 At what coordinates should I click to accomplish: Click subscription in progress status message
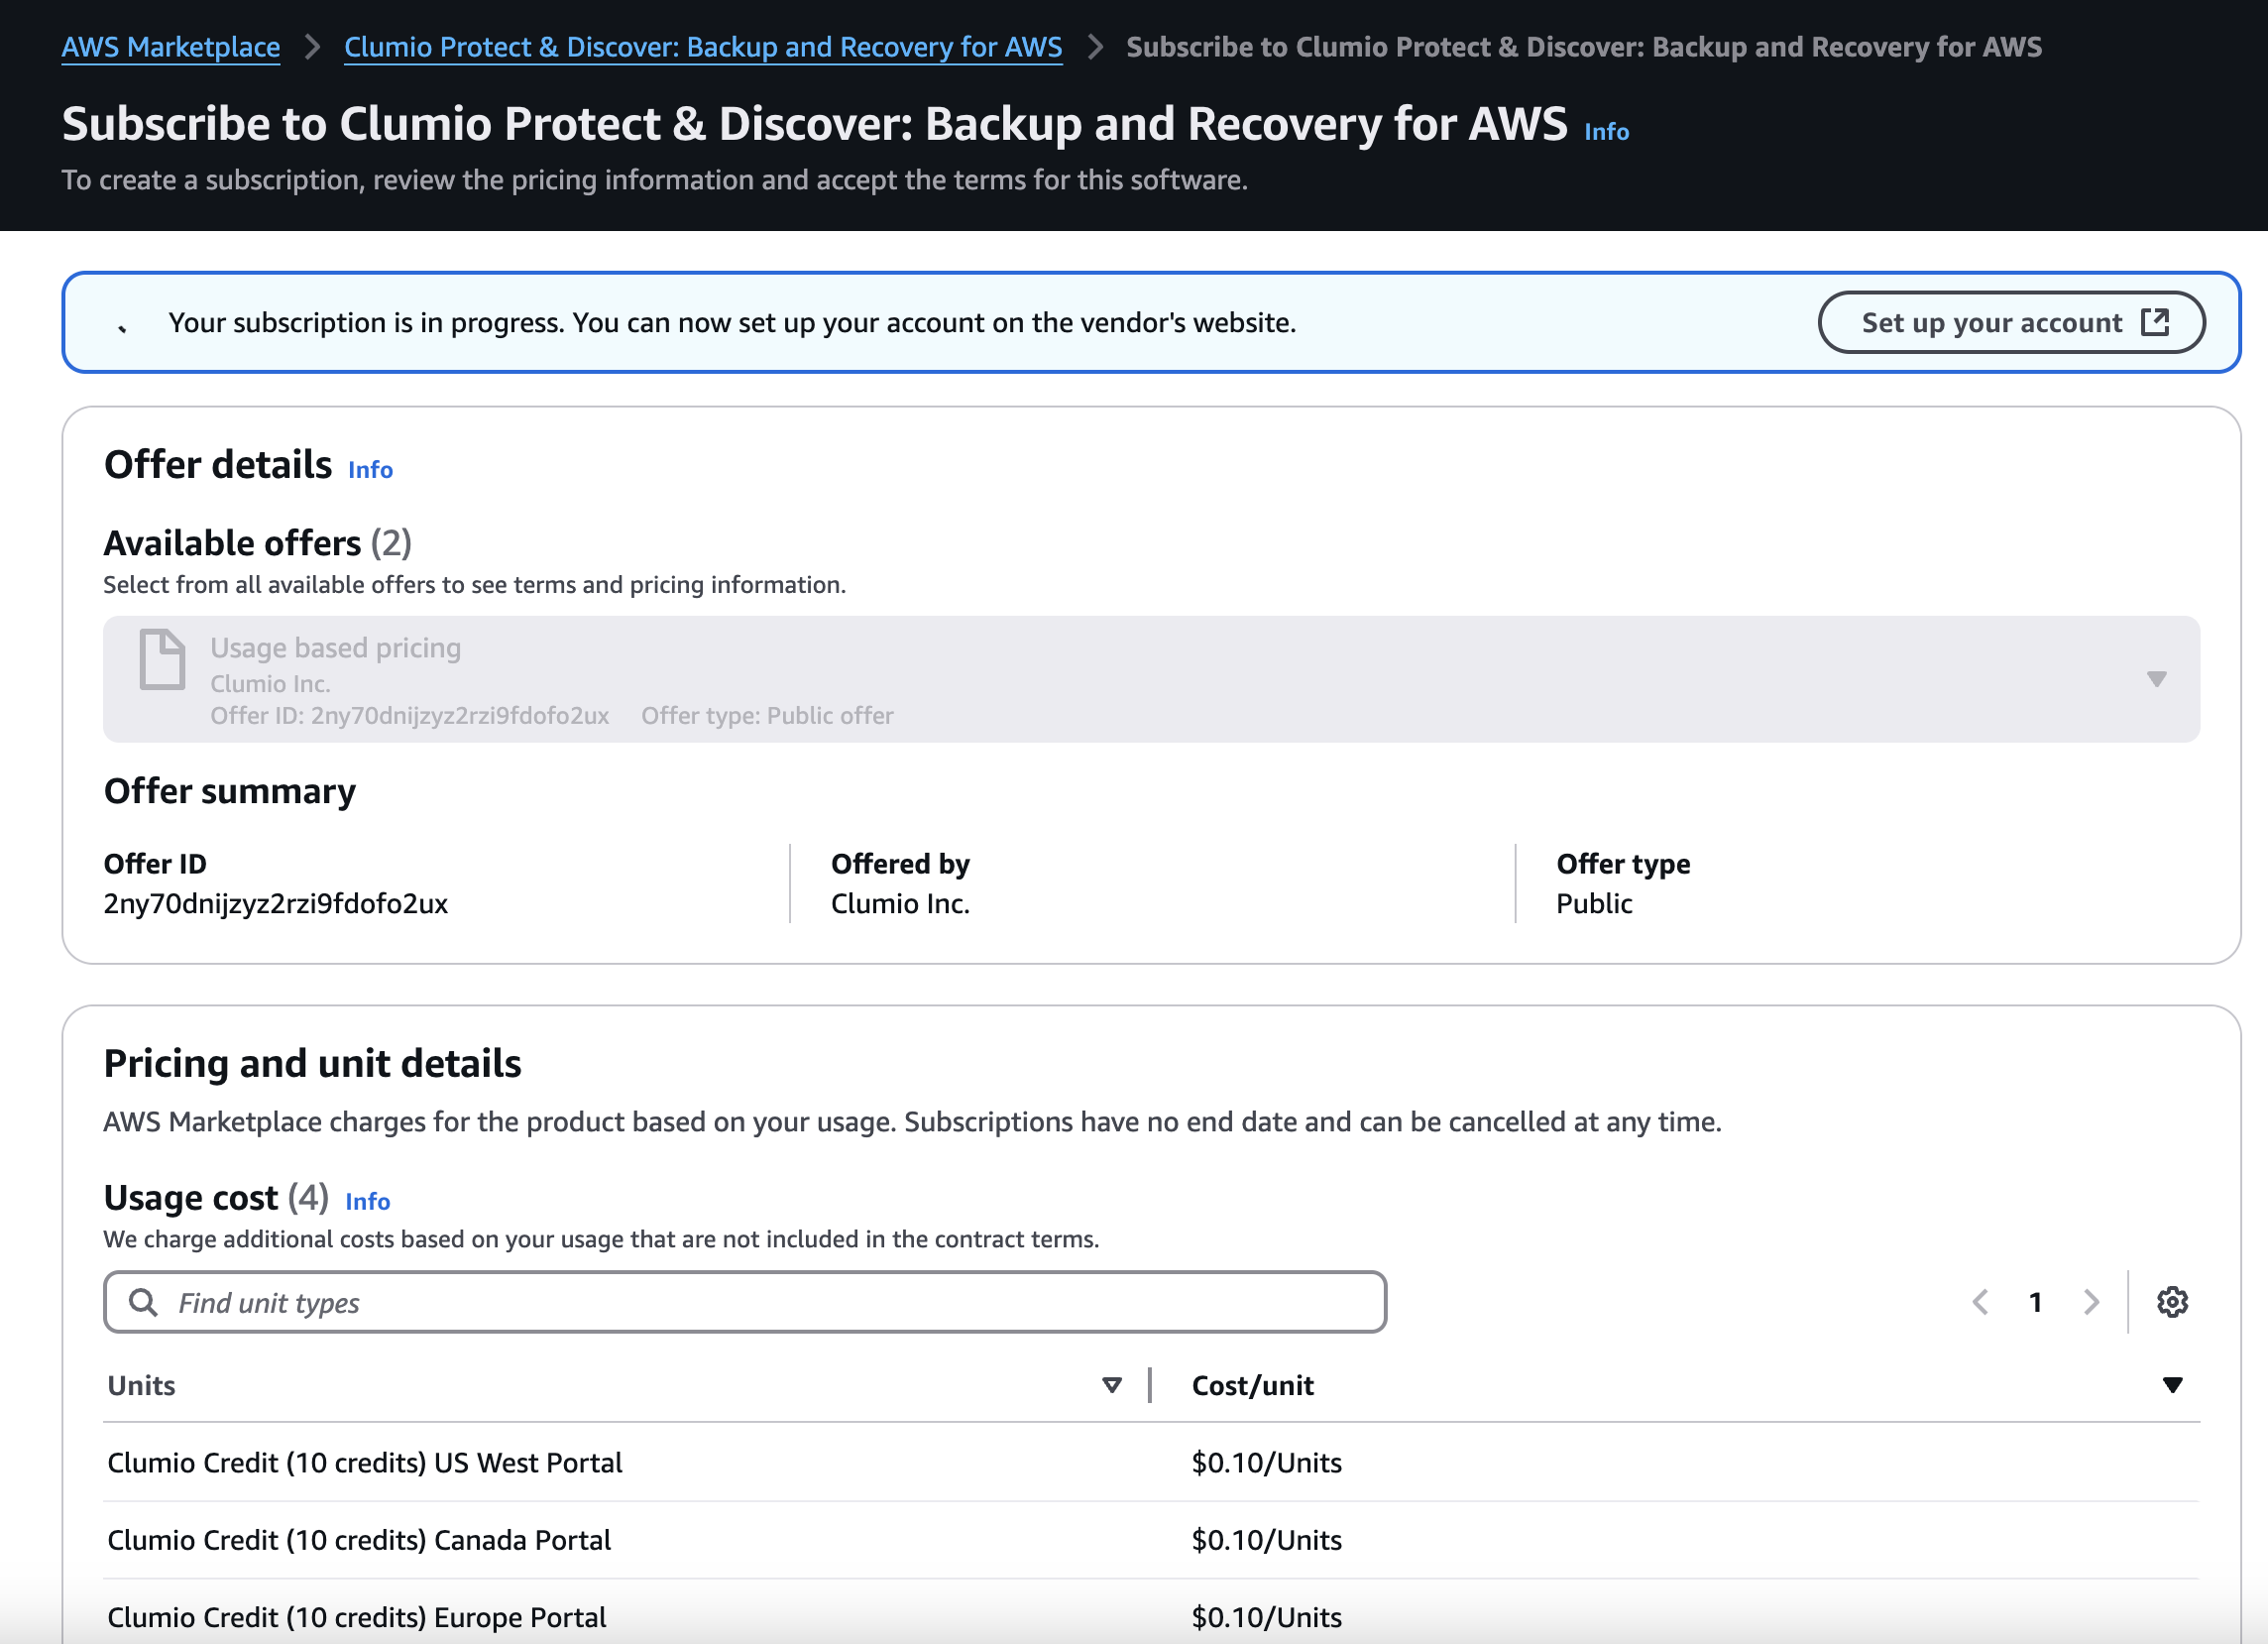click(732, 322)
